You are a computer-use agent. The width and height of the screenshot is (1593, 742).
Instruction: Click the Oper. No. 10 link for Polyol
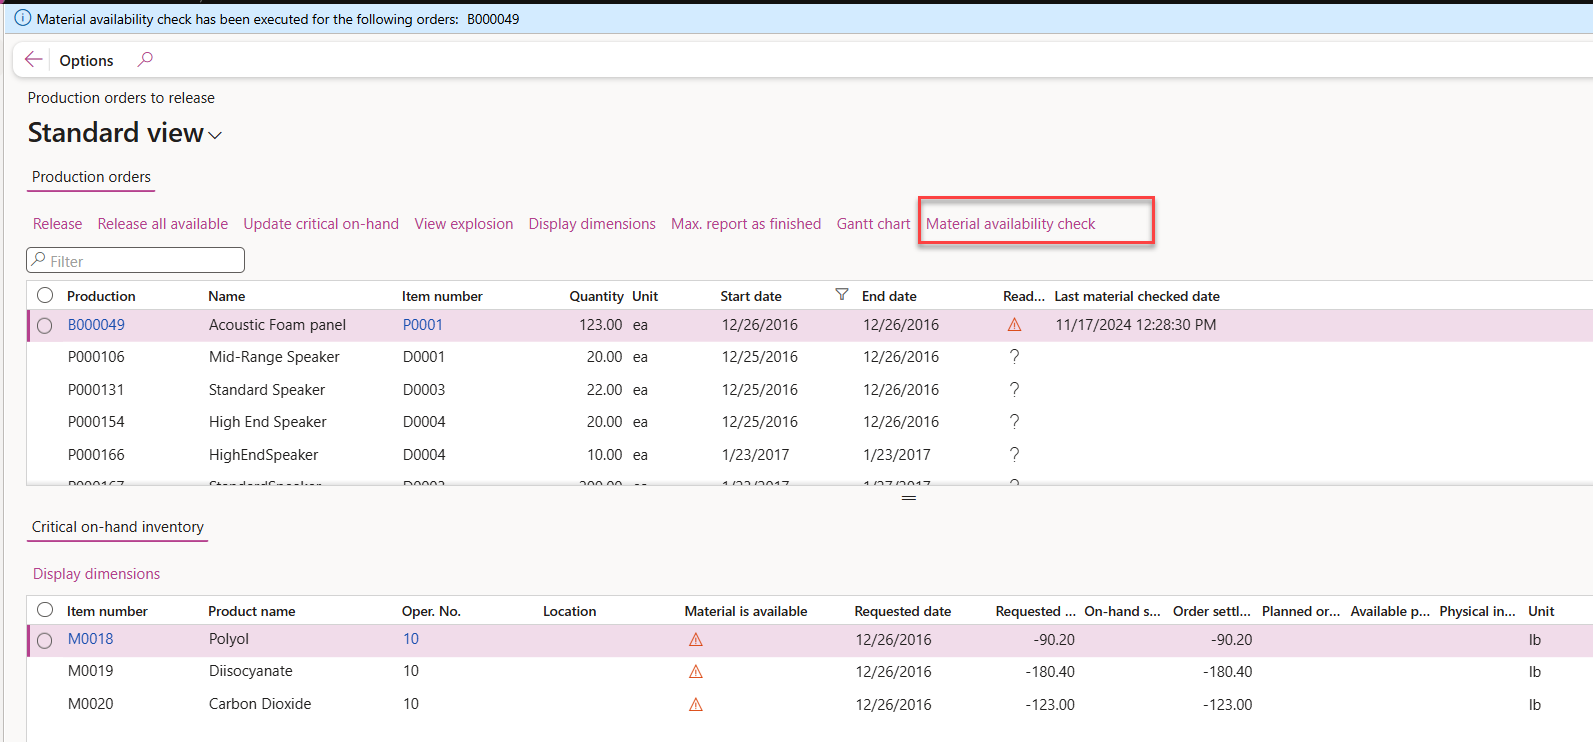(x=411, y=639)
